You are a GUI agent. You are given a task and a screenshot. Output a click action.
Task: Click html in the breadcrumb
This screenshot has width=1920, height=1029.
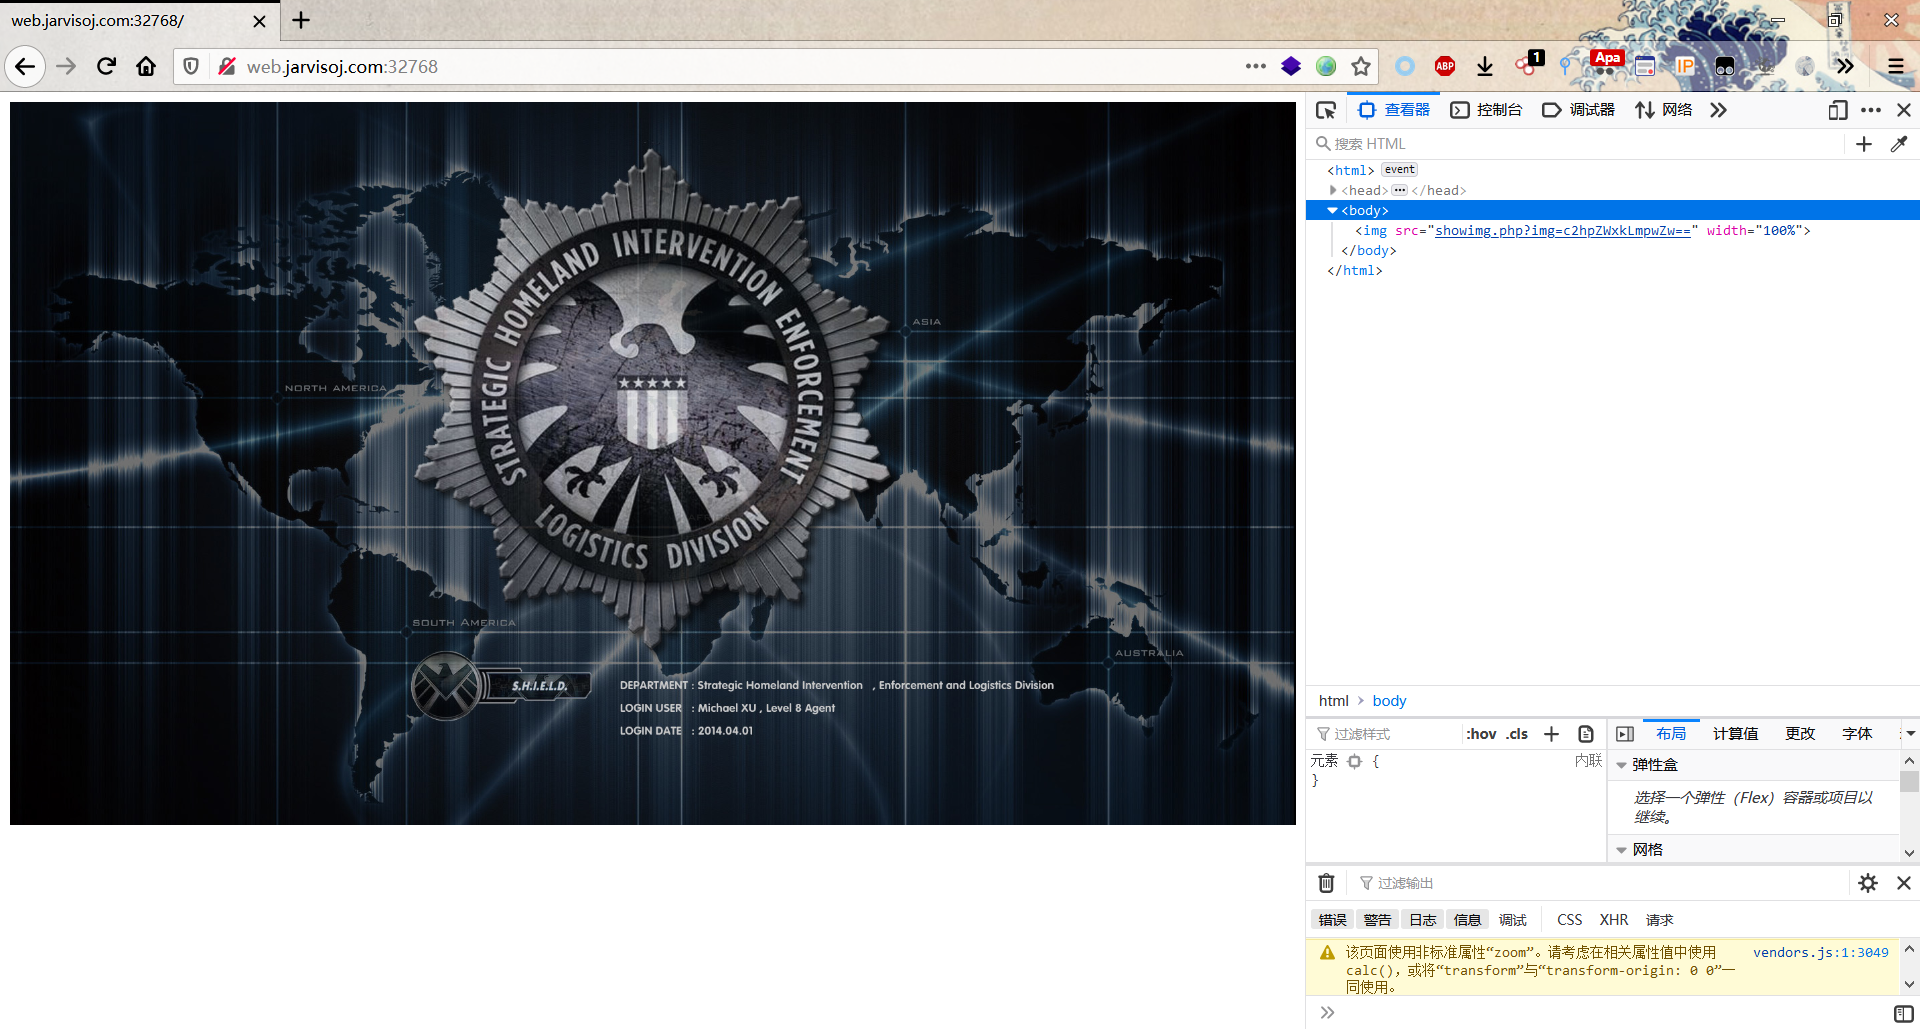tap(1334, 701)
